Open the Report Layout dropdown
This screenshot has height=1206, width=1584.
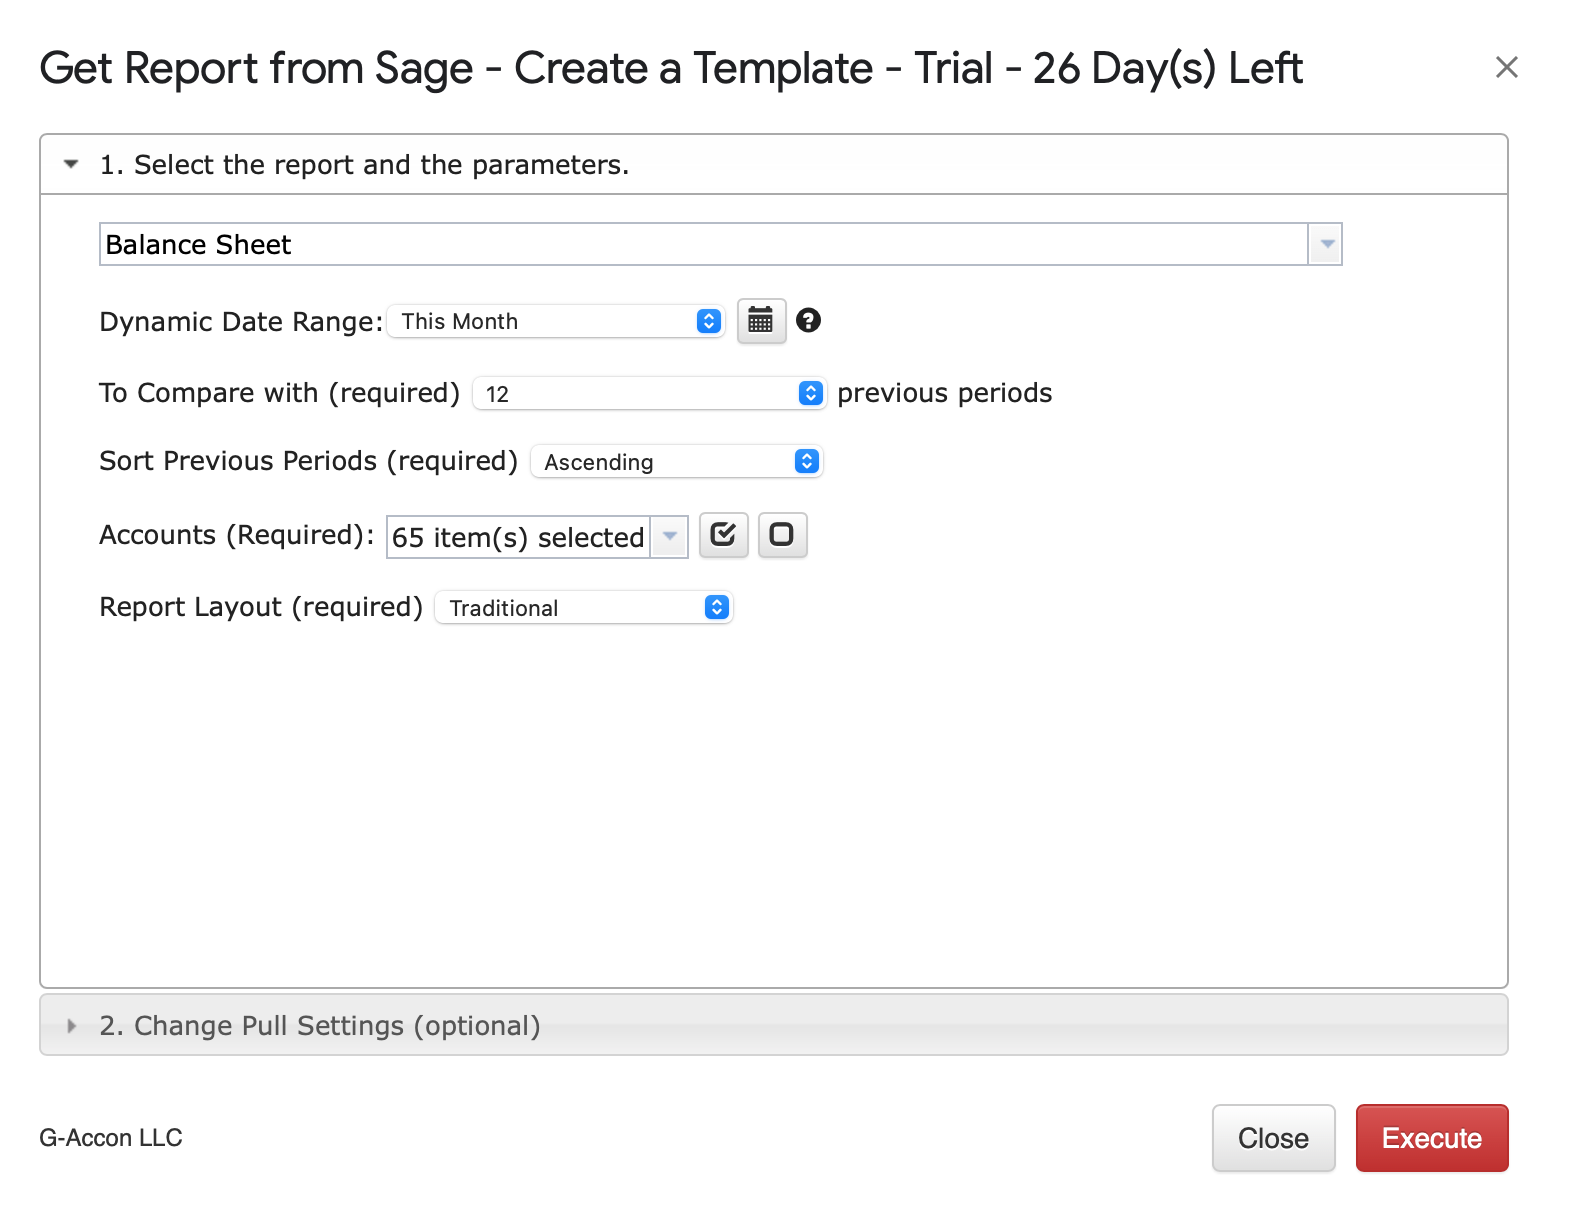point(584,607)
